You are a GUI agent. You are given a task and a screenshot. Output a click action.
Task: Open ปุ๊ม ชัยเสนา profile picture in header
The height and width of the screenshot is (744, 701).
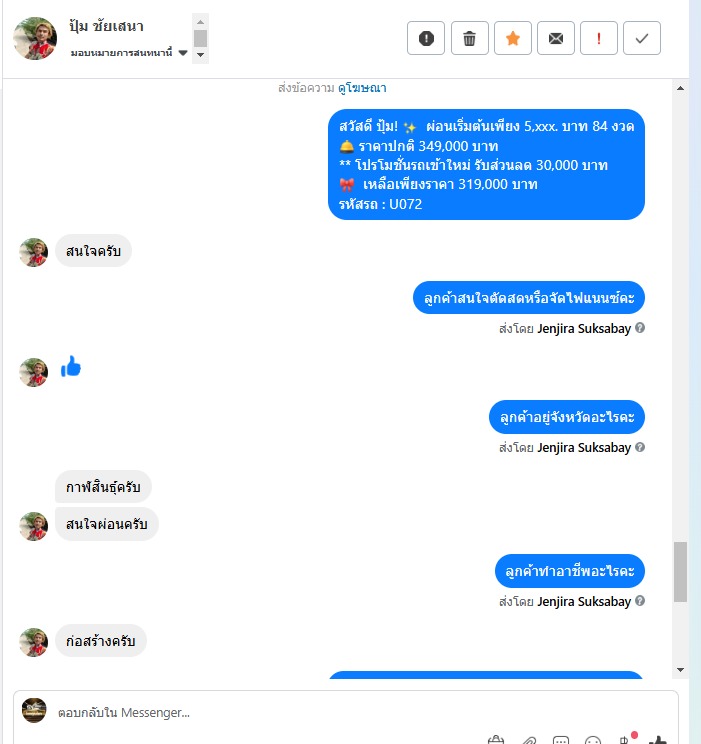coord(35,38)
